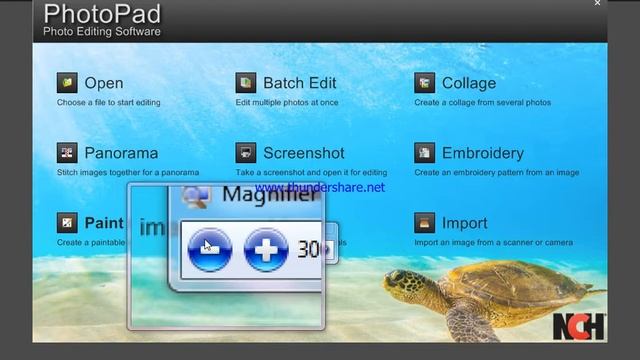Choose the Collage heading
The image size is (640, 360).
click(469, 83)
